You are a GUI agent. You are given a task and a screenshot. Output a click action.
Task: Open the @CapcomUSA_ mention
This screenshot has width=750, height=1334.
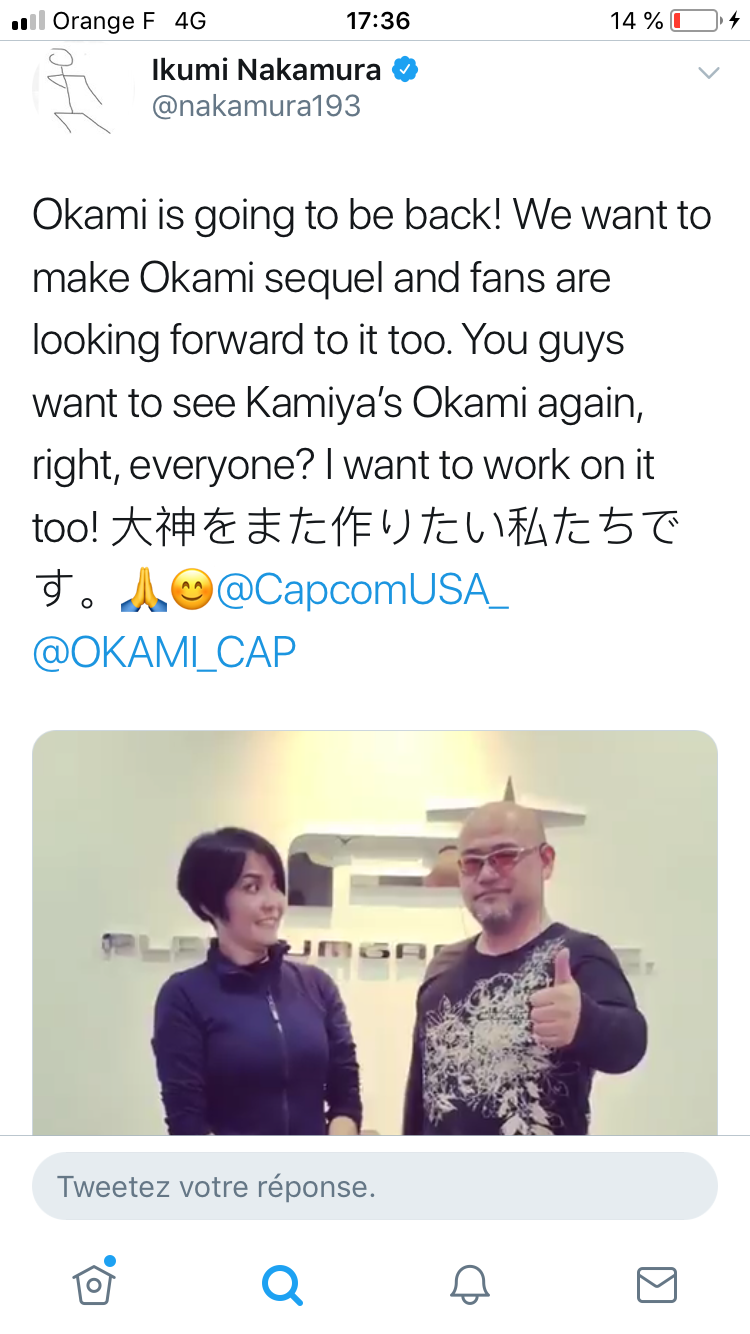click(x=362, y=591)
